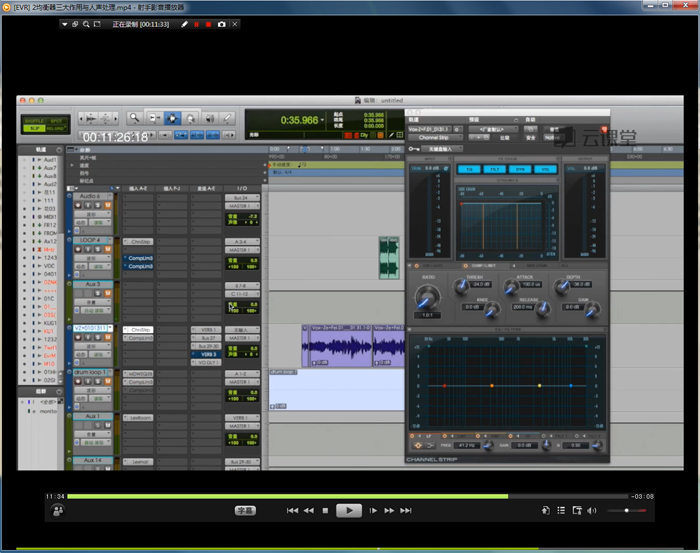Stop the screen recording red square
Viewport: 700px width, 553px height.
click(208, 24)
